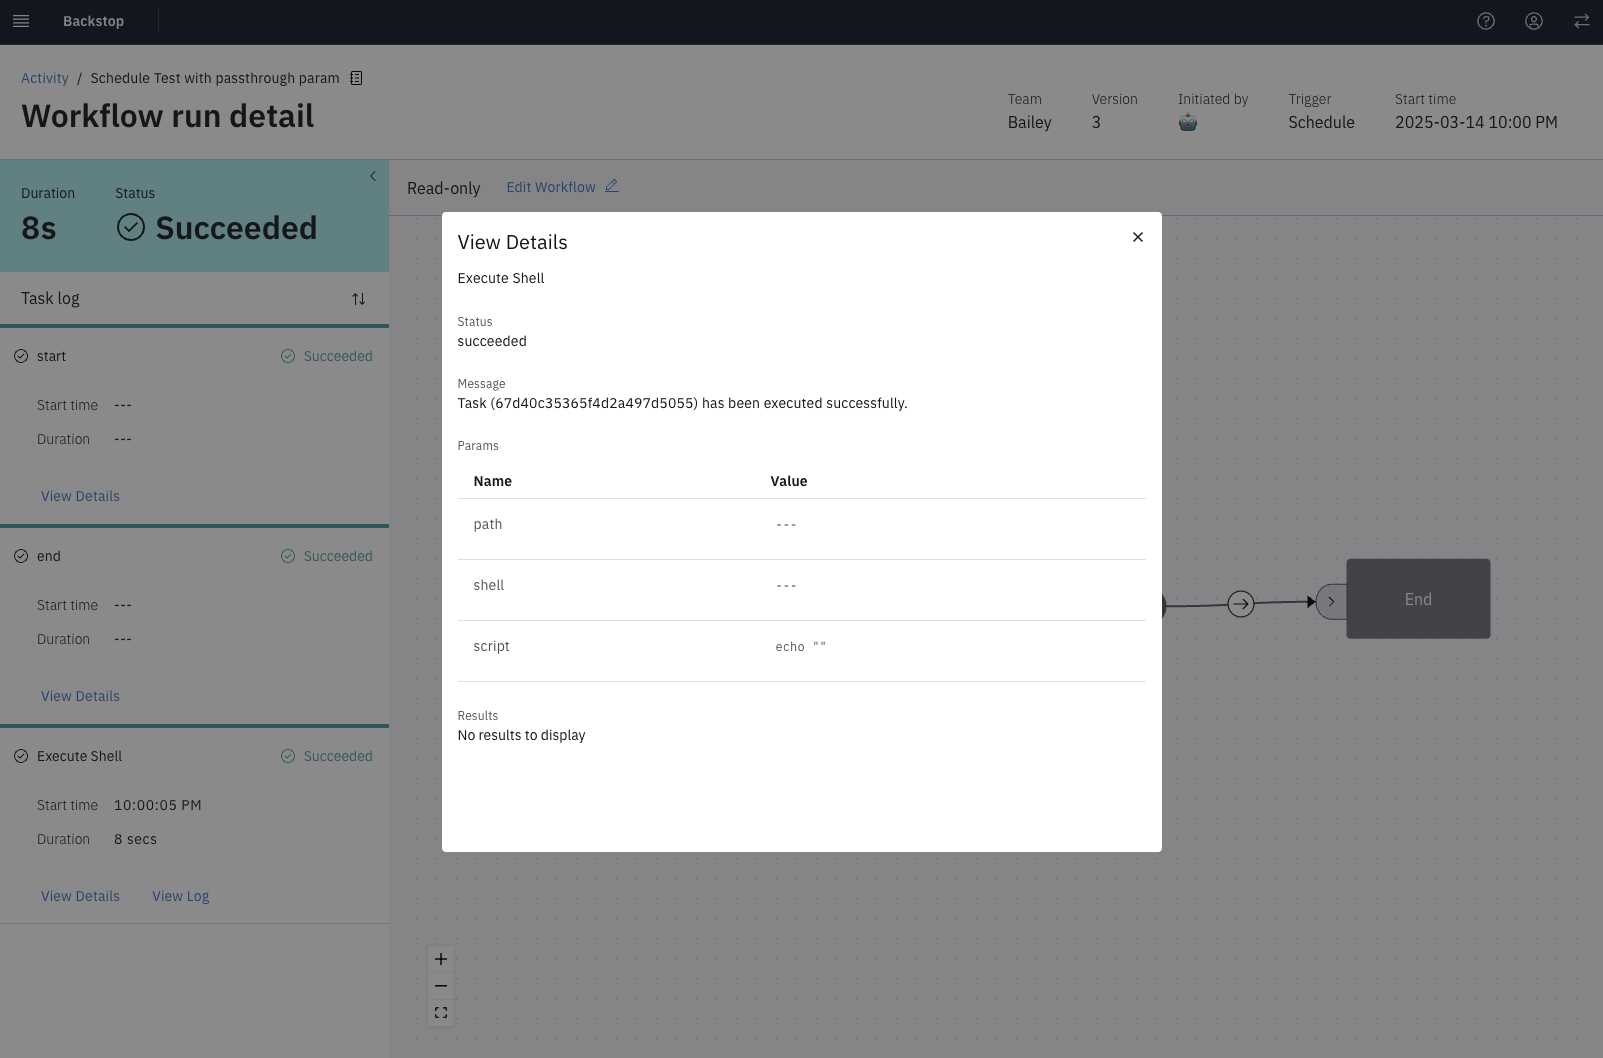The image size is (1603, 1058).
Task: Click the swap arrows icon top right
Action: [x=1581, y=21]
